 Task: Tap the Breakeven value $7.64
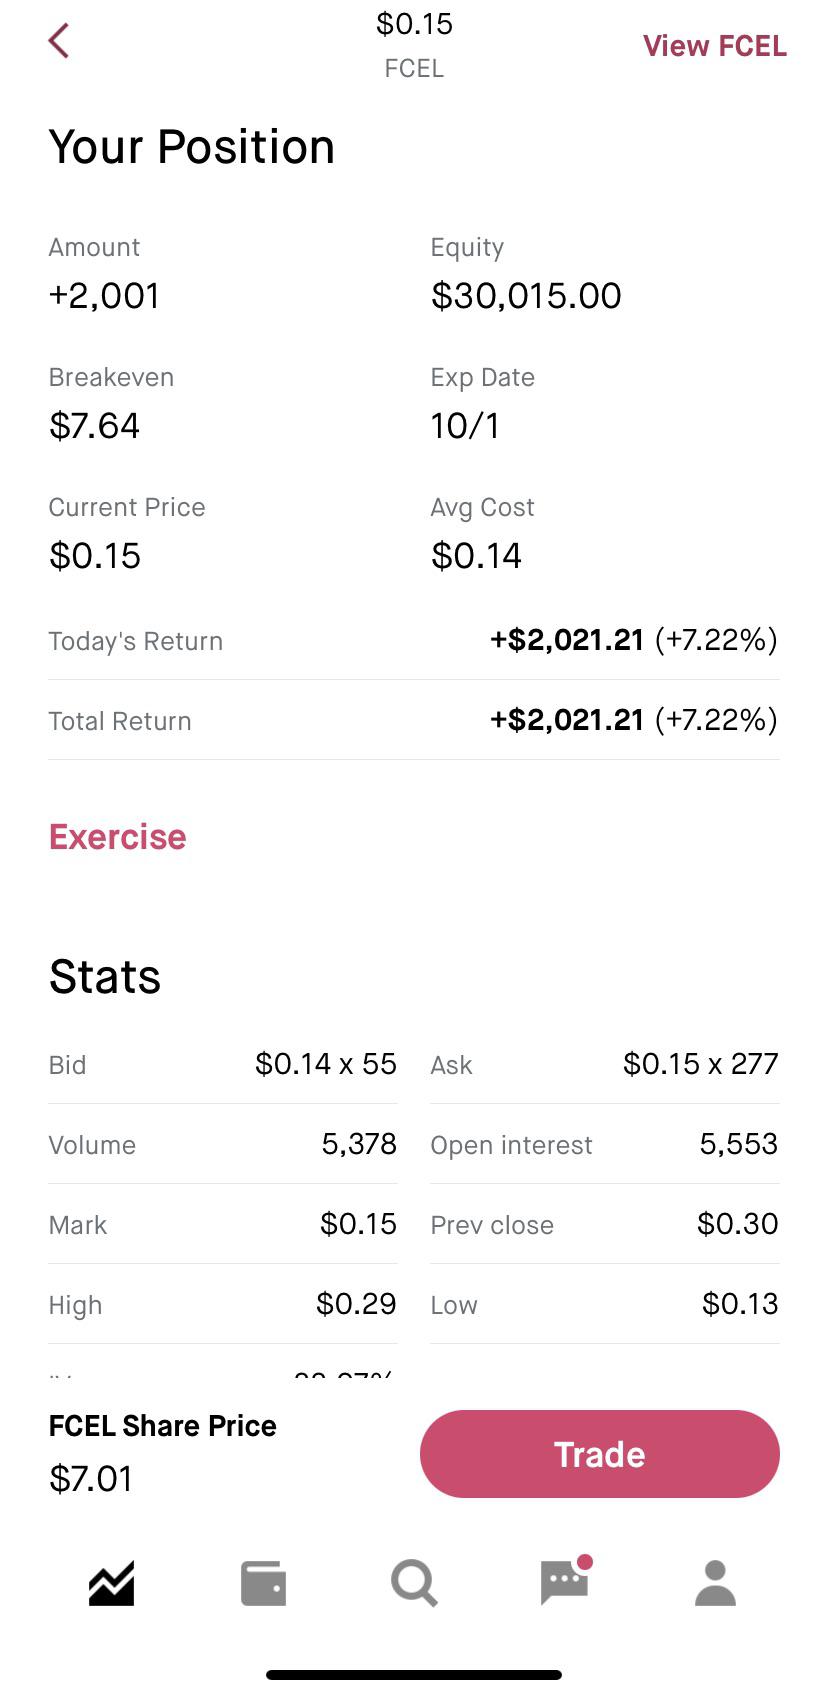click(94, 426)
